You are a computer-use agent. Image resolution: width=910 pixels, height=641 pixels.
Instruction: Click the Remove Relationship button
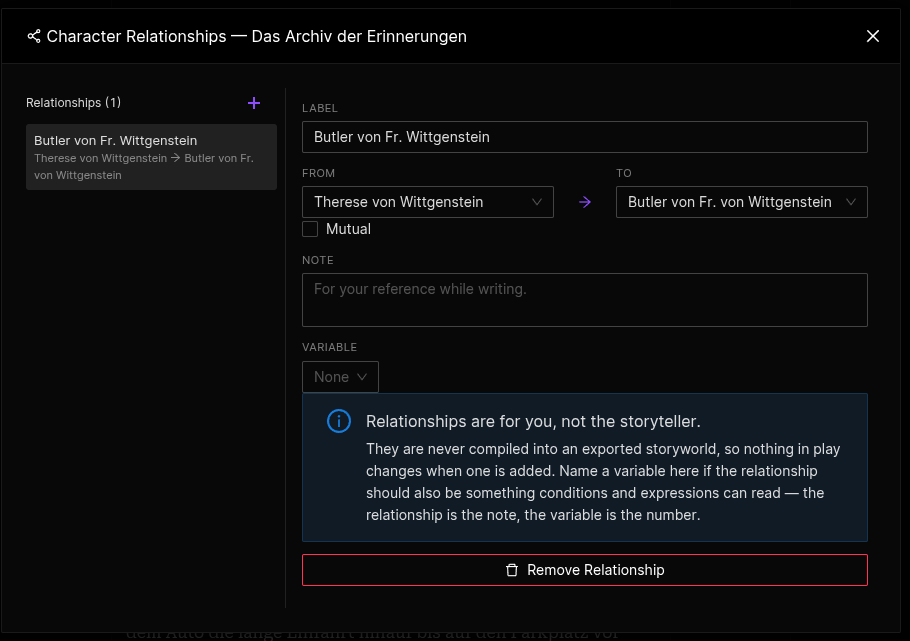[x=584, y=570]
